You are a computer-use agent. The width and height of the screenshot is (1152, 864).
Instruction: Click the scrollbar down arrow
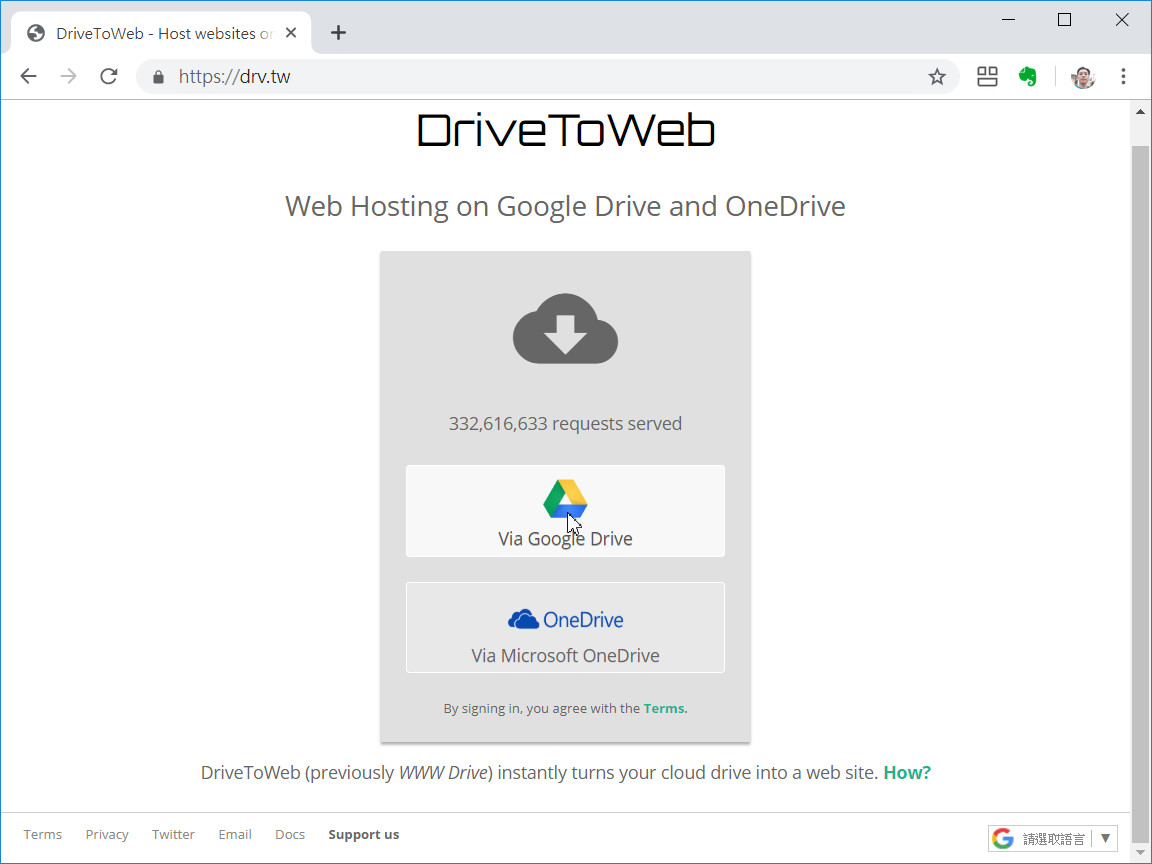coord(1141,853)
